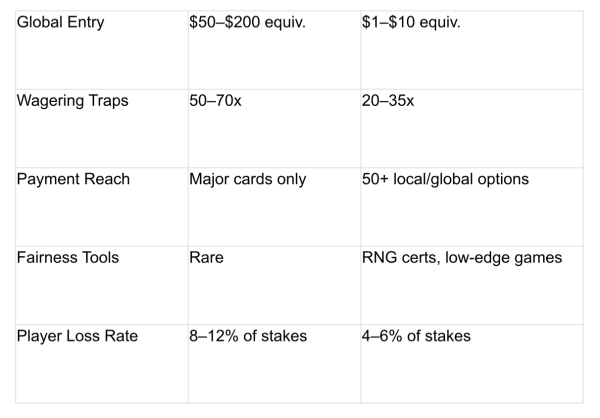Select the Major cards only cell
Viewport: 600px width, 418px height.
(274, 207)
